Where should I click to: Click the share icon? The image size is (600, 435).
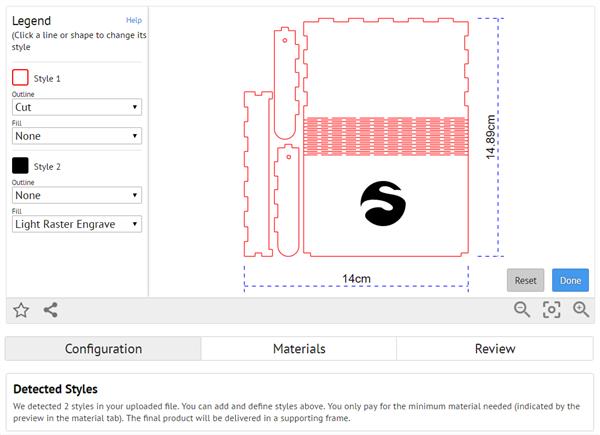click(51, 310)
